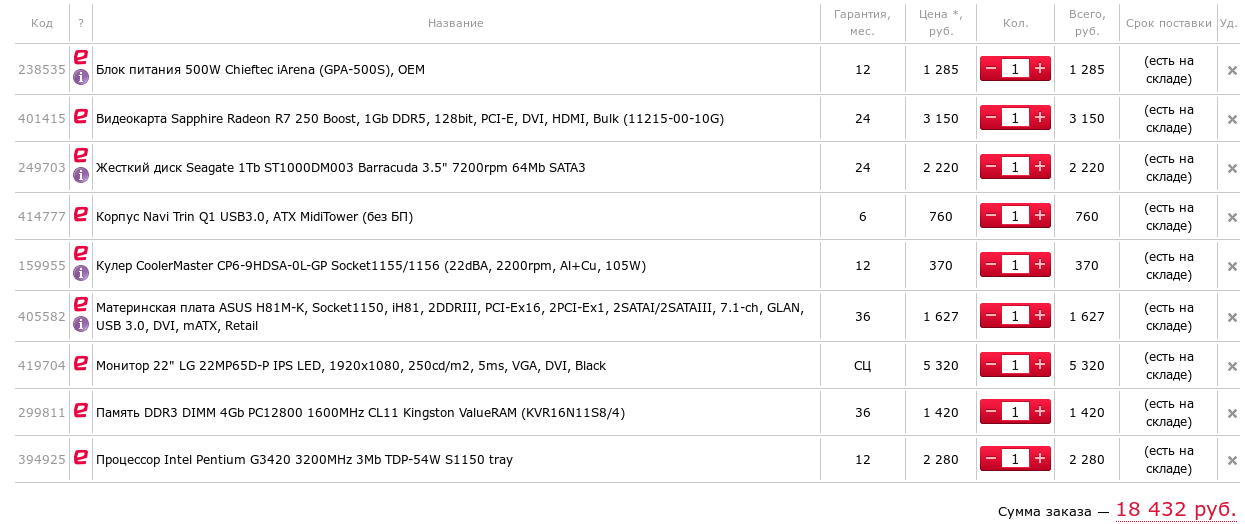Click quantity field of Intel Pentium G3420
The height and width of the screenshot is (524, 1245).
[x=1015, y=459]
